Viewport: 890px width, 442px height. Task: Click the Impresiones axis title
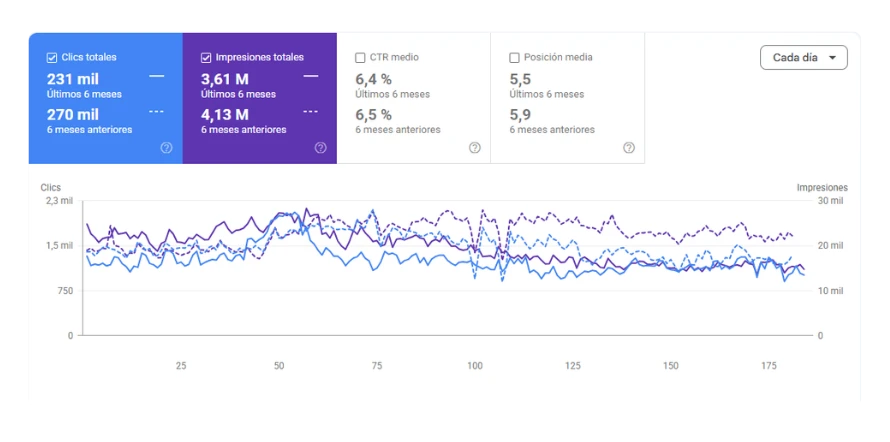[x=822, y=188]
